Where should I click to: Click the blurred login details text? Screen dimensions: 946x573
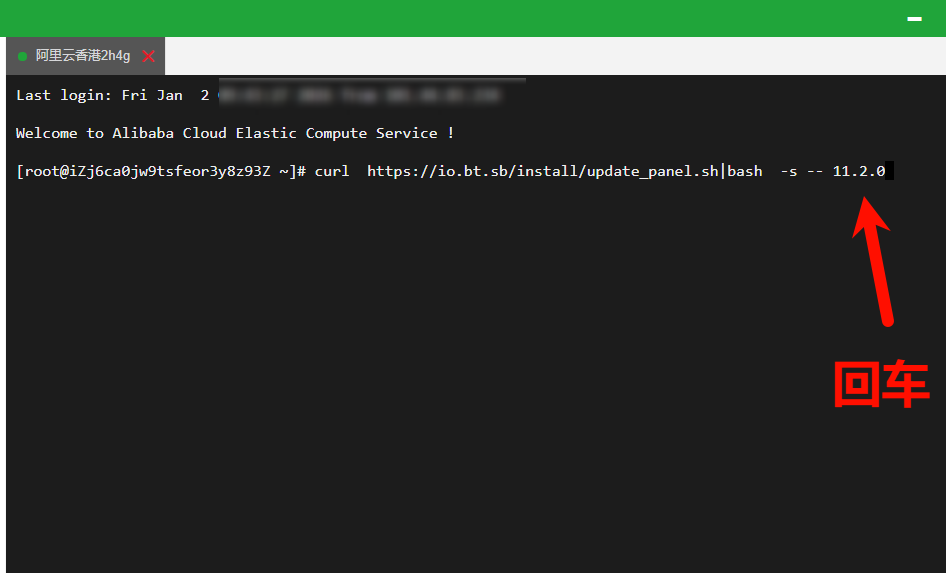pyautogui.click(x=360, y=96)
